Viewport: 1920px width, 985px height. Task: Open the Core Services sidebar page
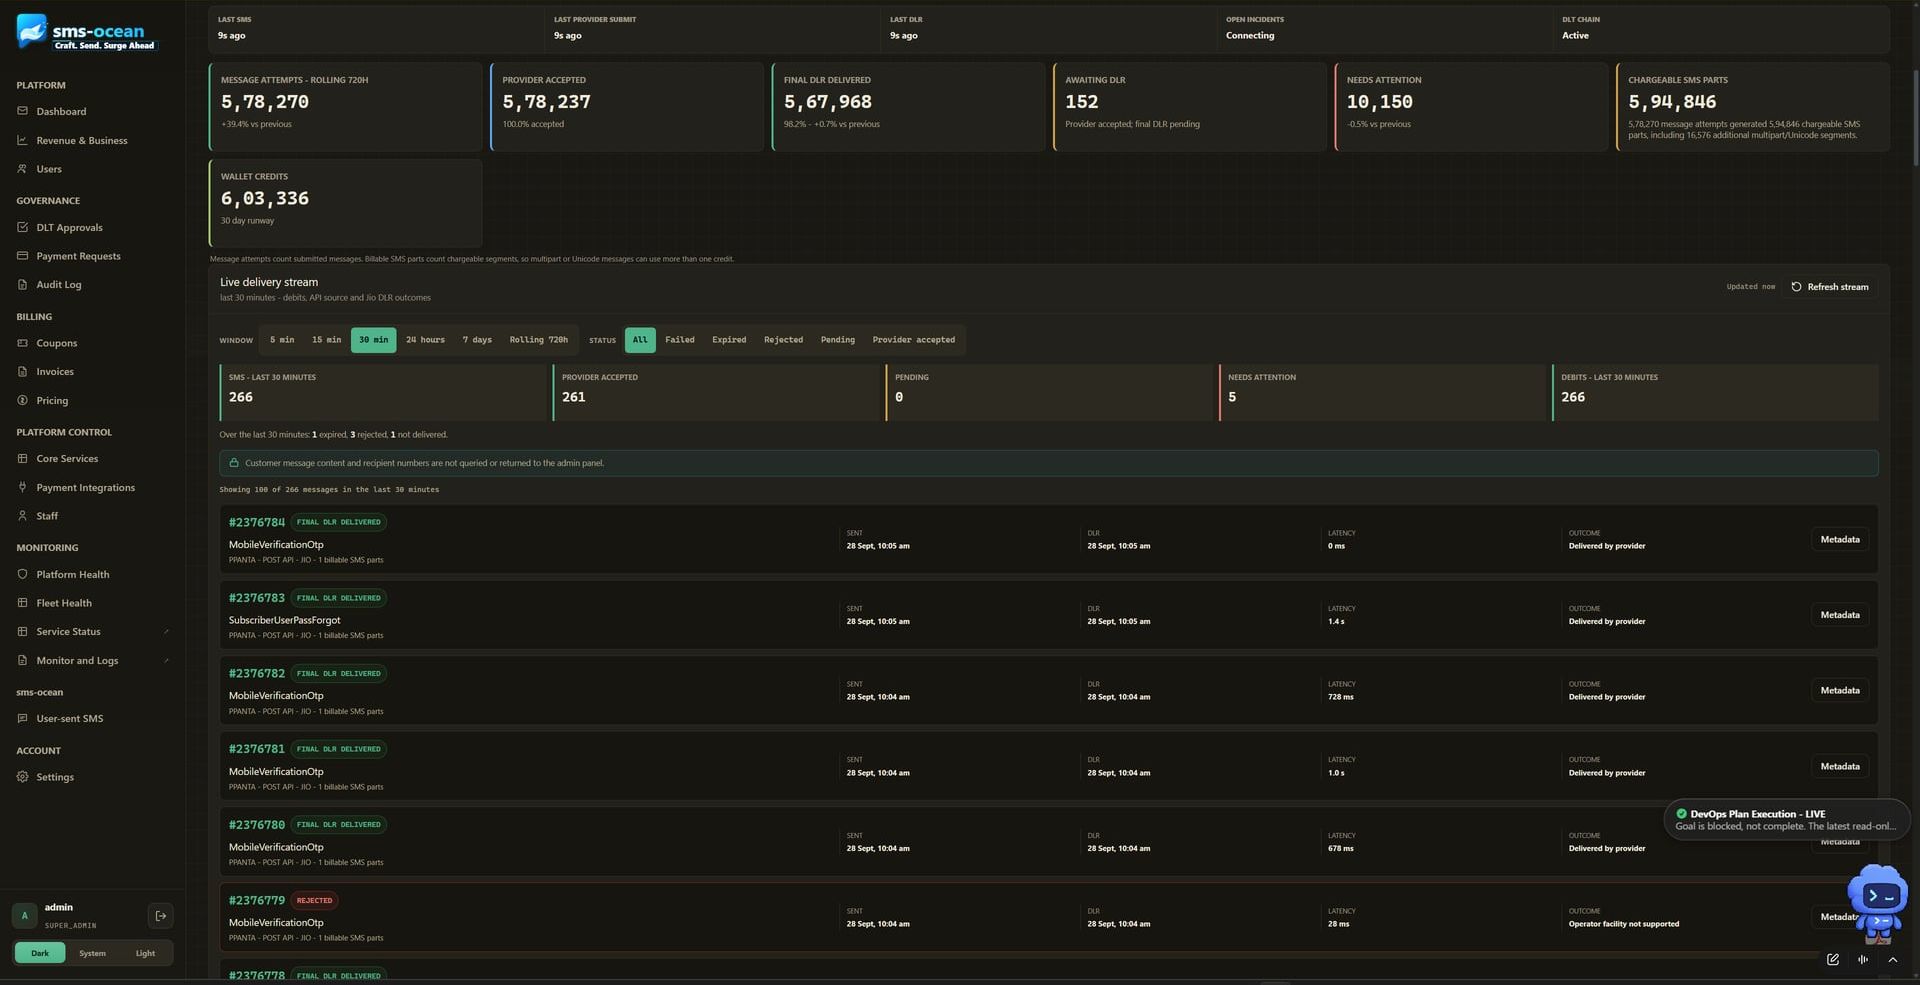(67, 459)
